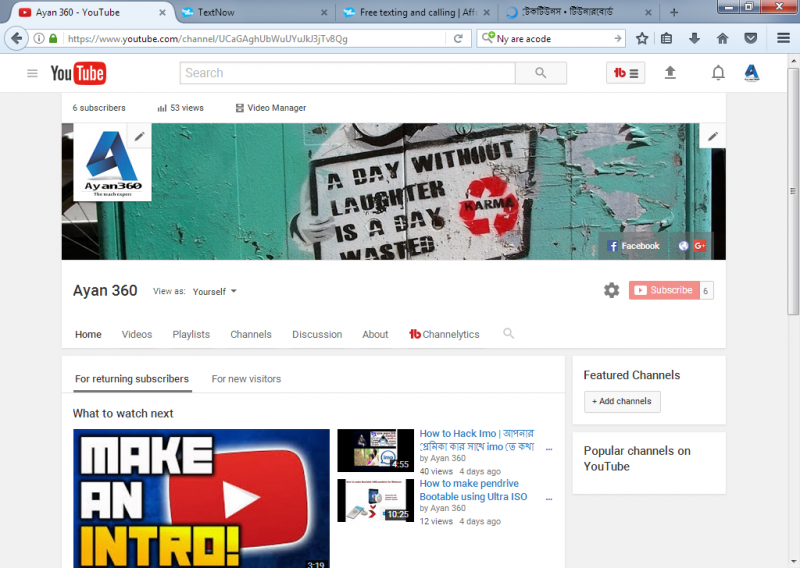Edit the channel icon with pencil
This screenshot has width=800, height=568.
pos(139,136)
